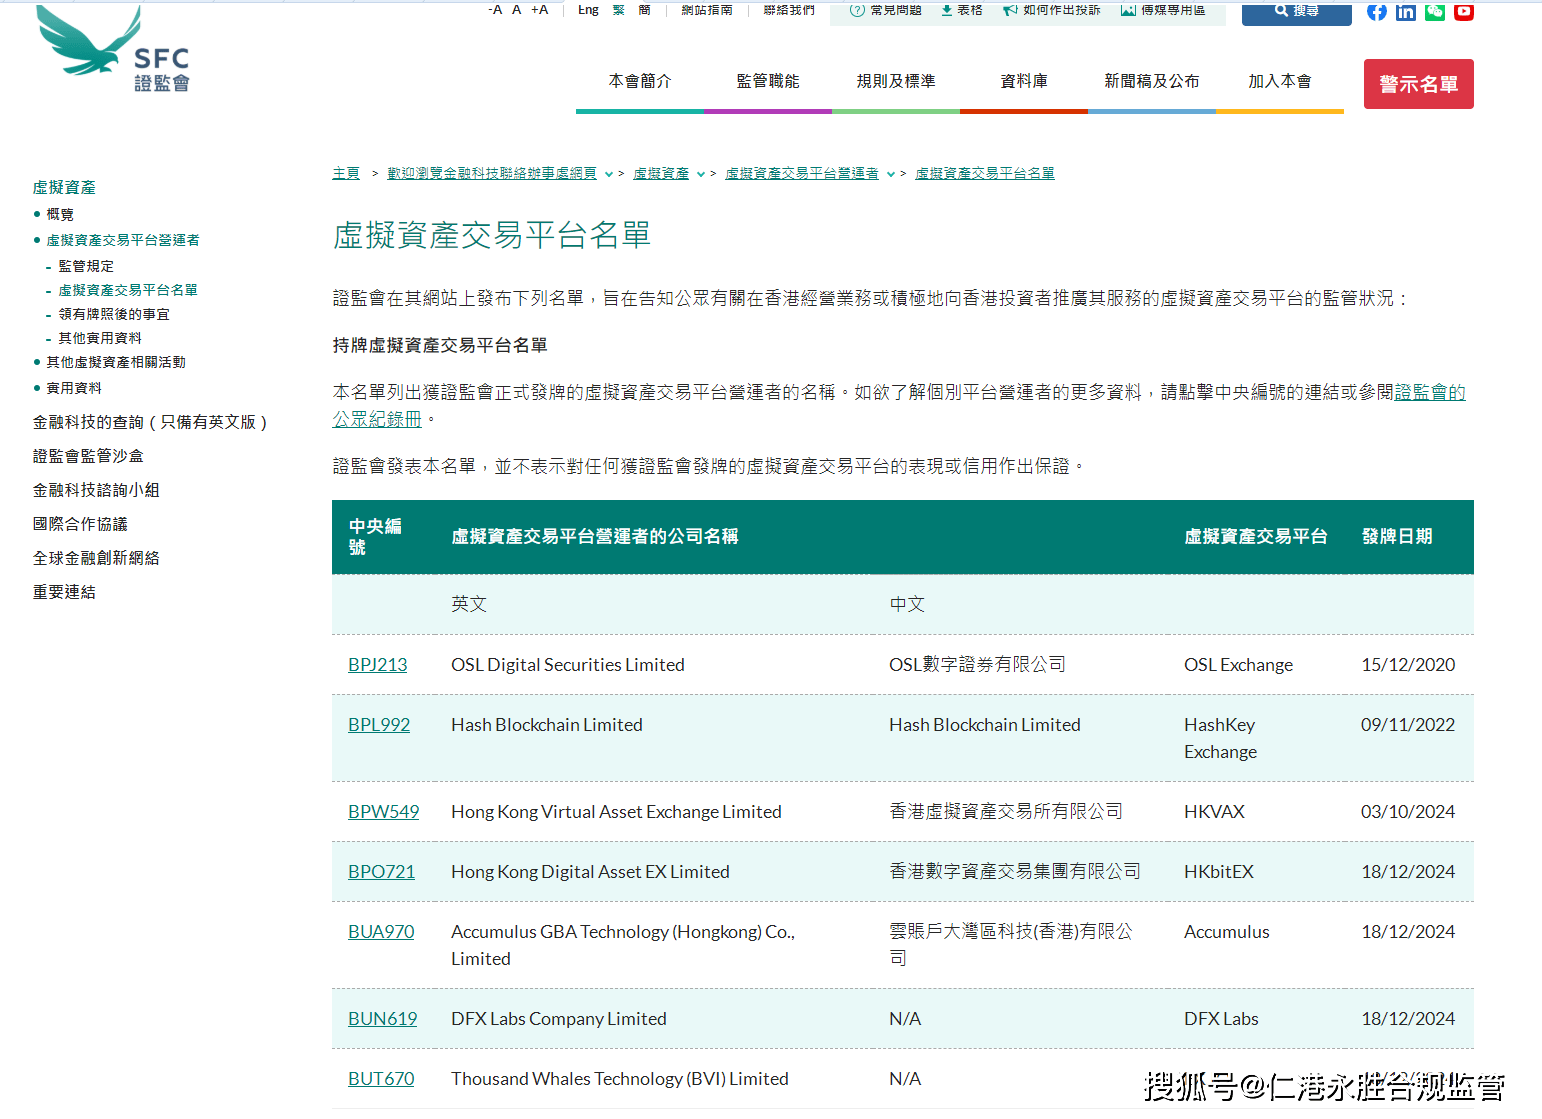The height and width of the screenshot is (1119, 1542).
Task: Expand chevron after 虛擬資產交易平台營運者 breadcrumb
Action: [x=890, y=174]
